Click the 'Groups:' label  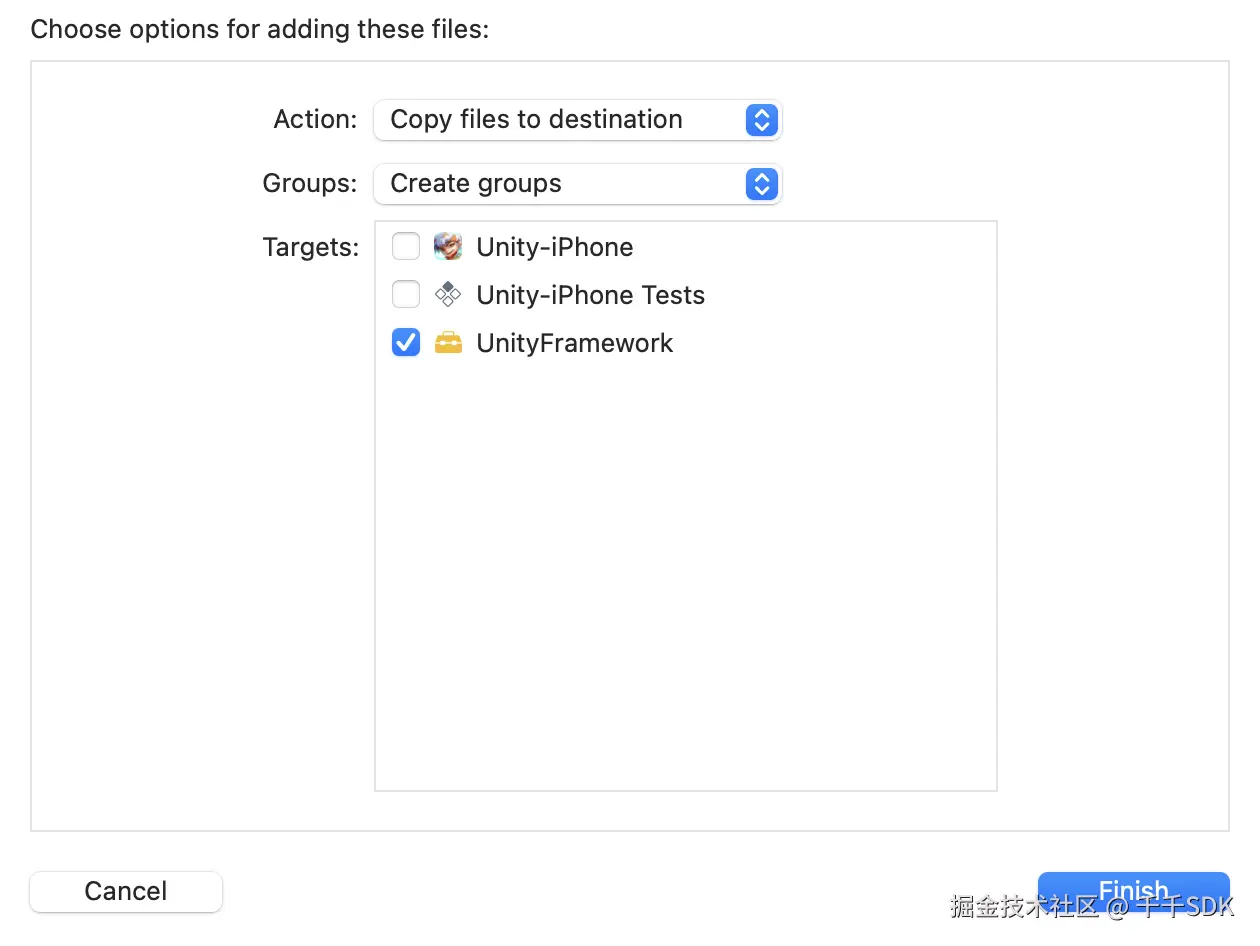click(x=309, y=184)
